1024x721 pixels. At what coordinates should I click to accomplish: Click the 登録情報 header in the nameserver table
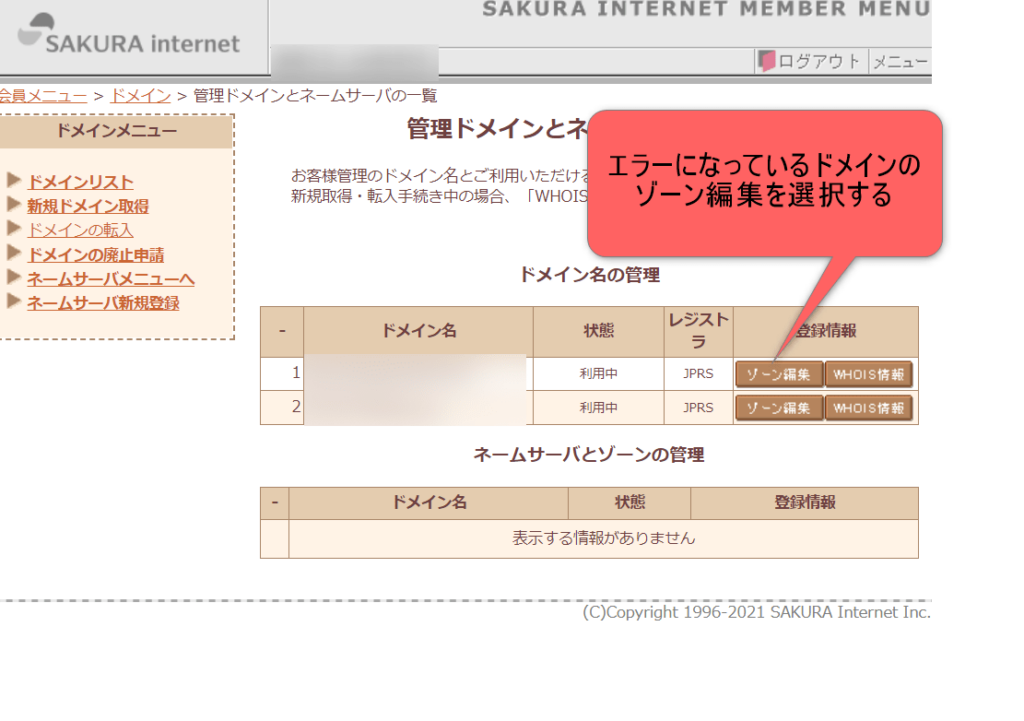tap(805, 502)
